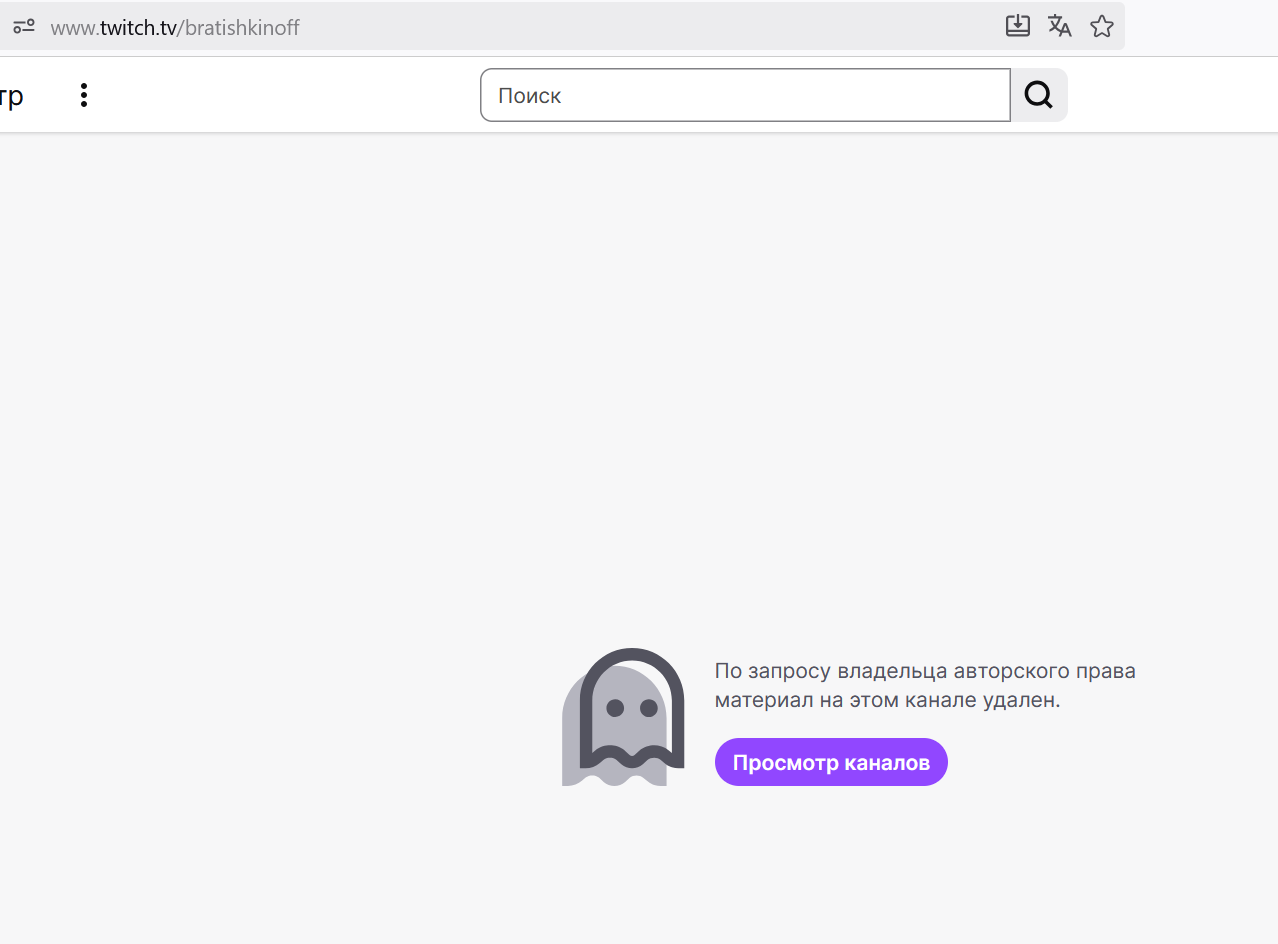Click the install app icon in address bar
The image size is (1278, 944).
click(1018, 26)
